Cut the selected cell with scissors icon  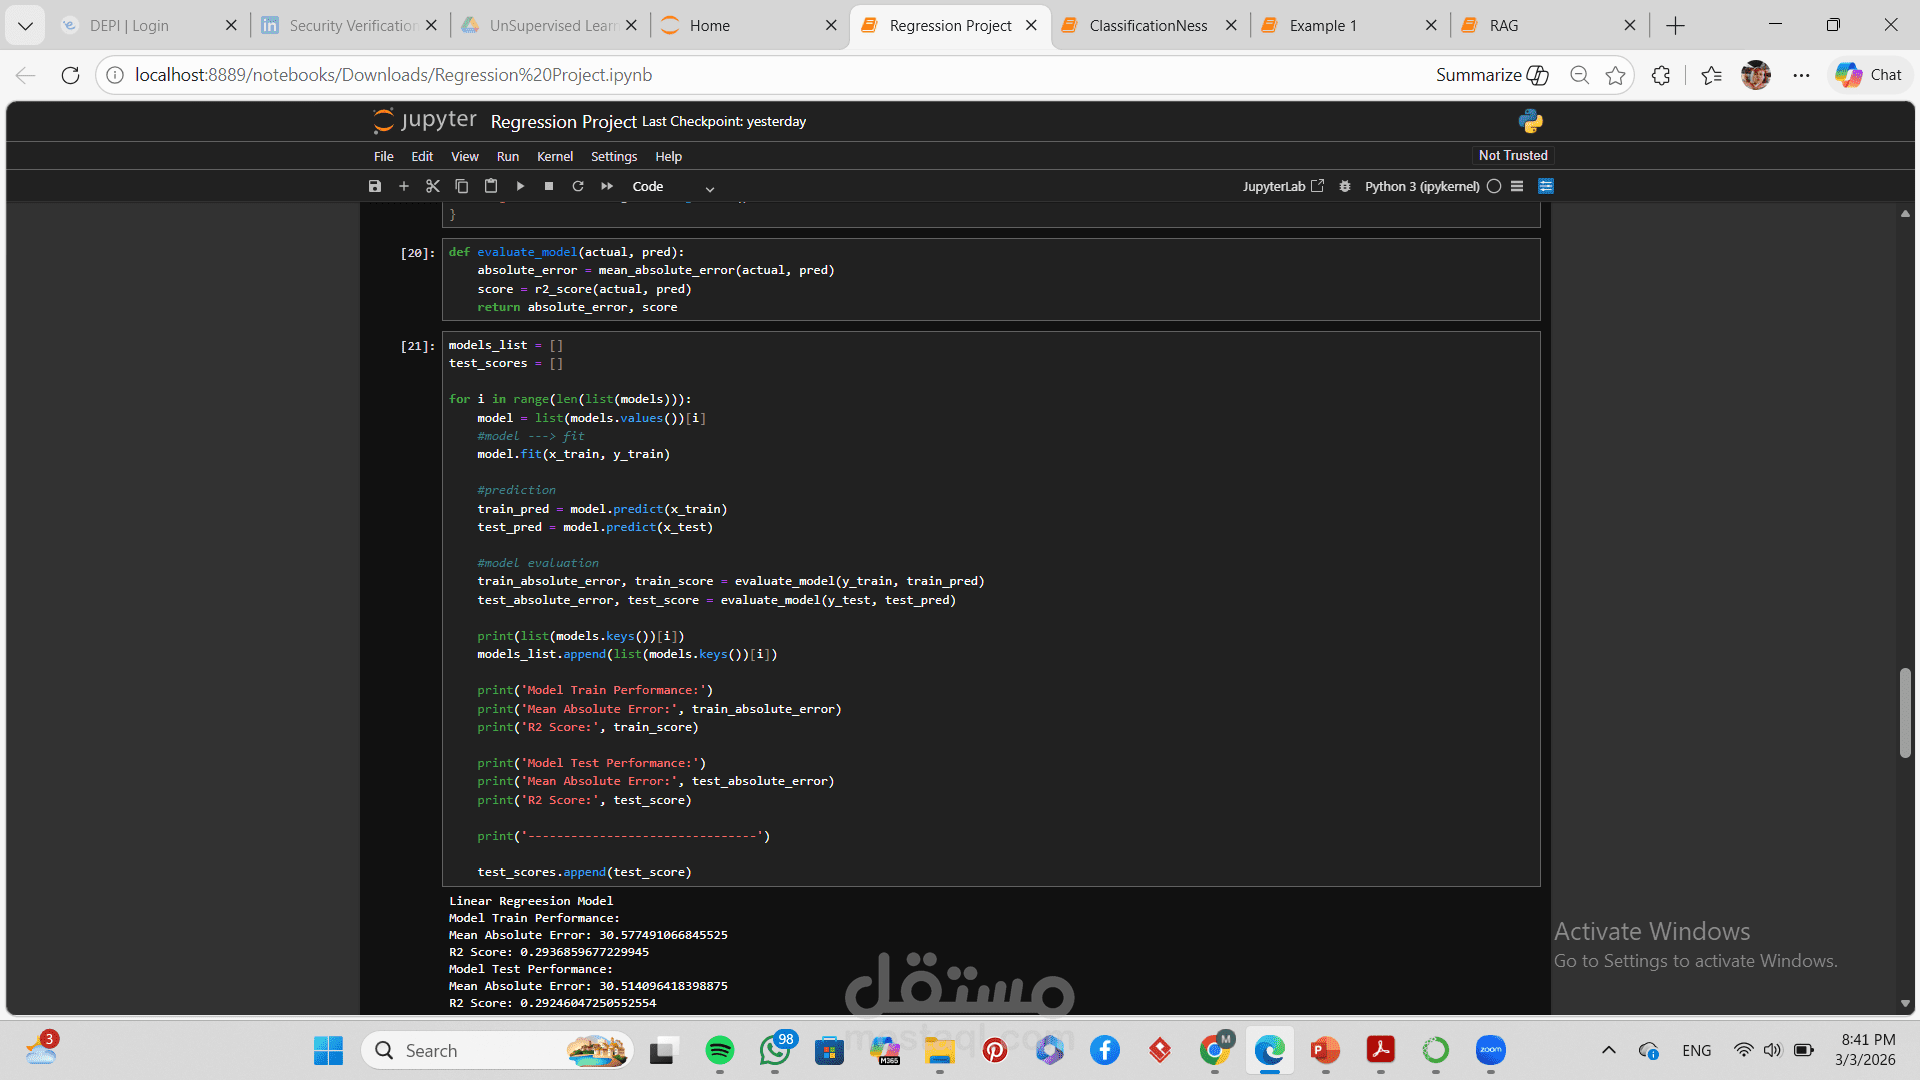[x=433, y=186]
